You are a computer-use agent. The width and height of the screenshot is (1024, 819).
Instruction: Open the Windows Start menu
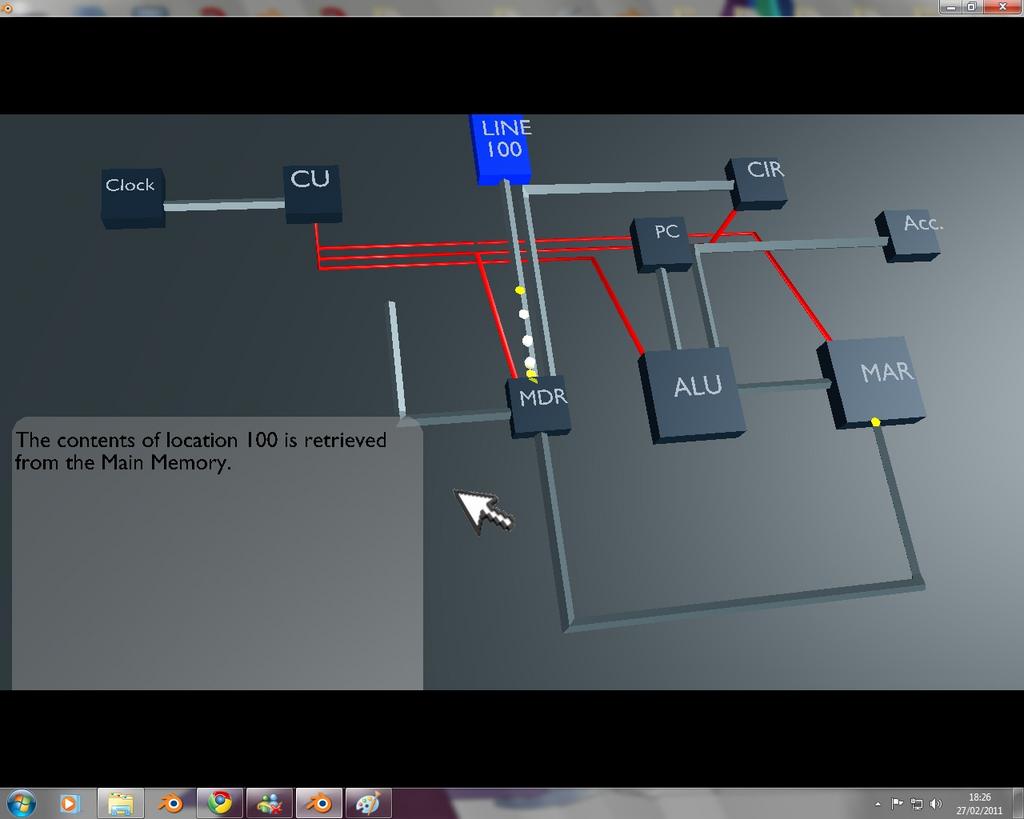pos(20,803)
